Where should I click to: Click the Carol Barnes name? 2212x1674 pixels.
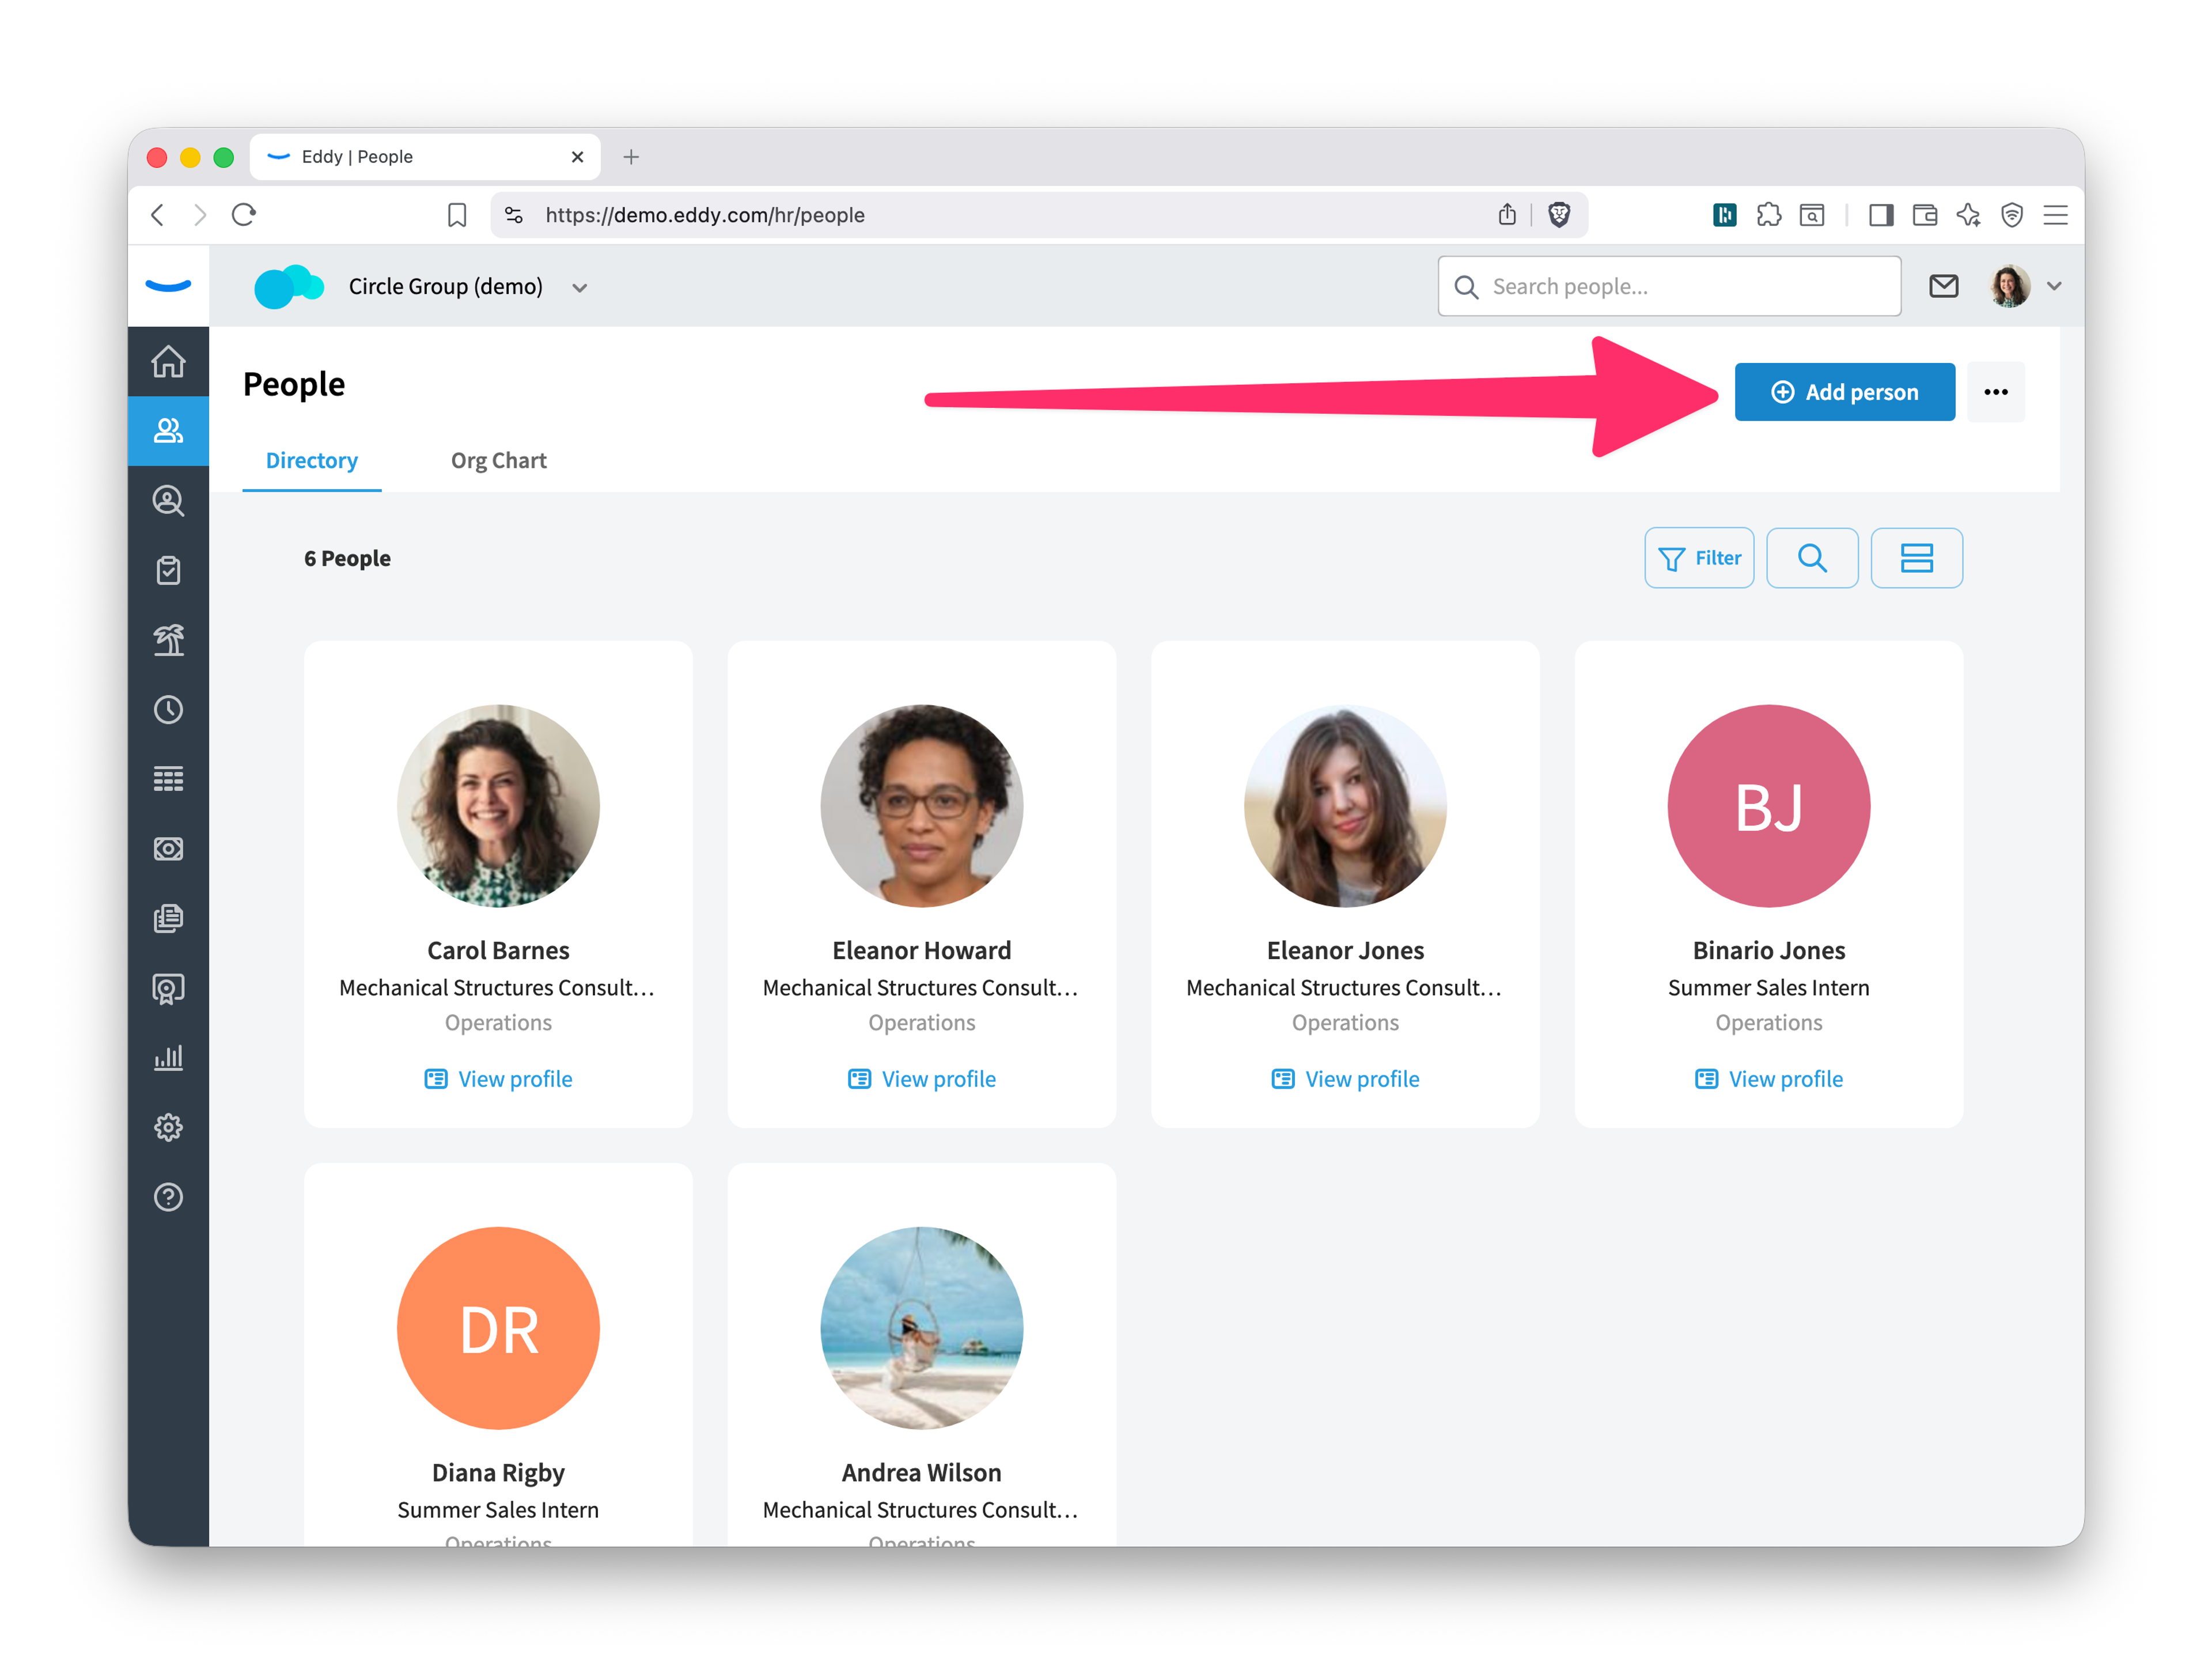pos(498,951)
